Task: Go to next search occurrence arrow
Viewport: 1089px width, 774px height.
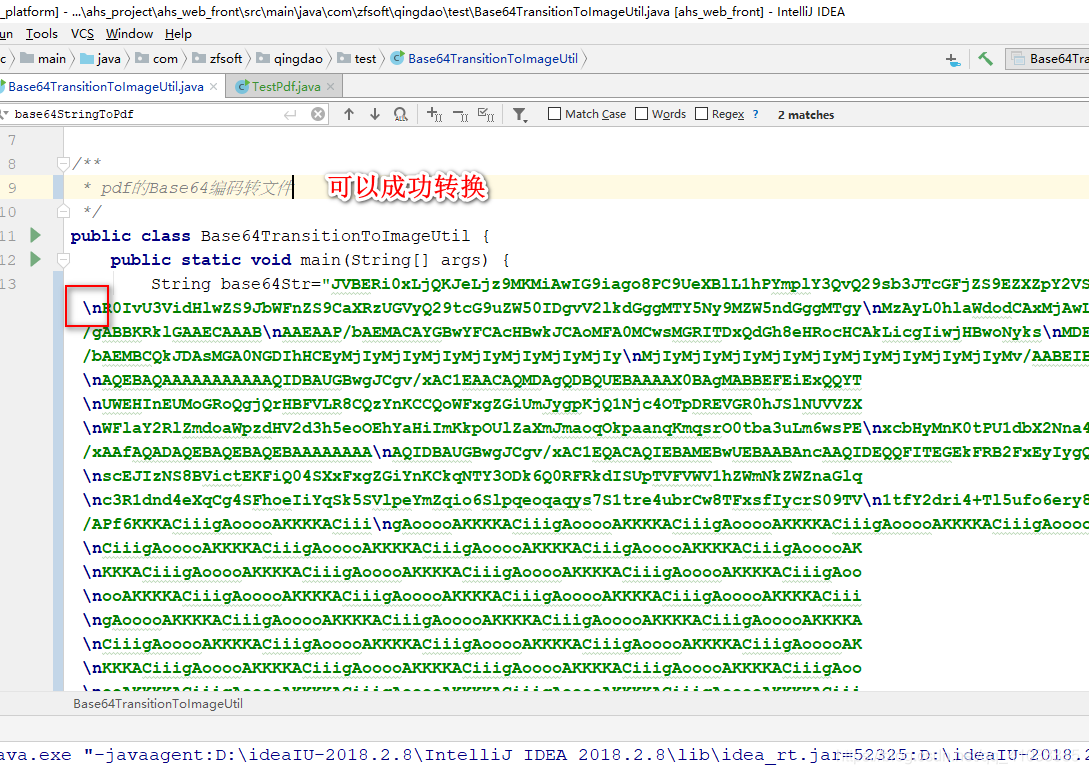Action: (x=375, y=114)
